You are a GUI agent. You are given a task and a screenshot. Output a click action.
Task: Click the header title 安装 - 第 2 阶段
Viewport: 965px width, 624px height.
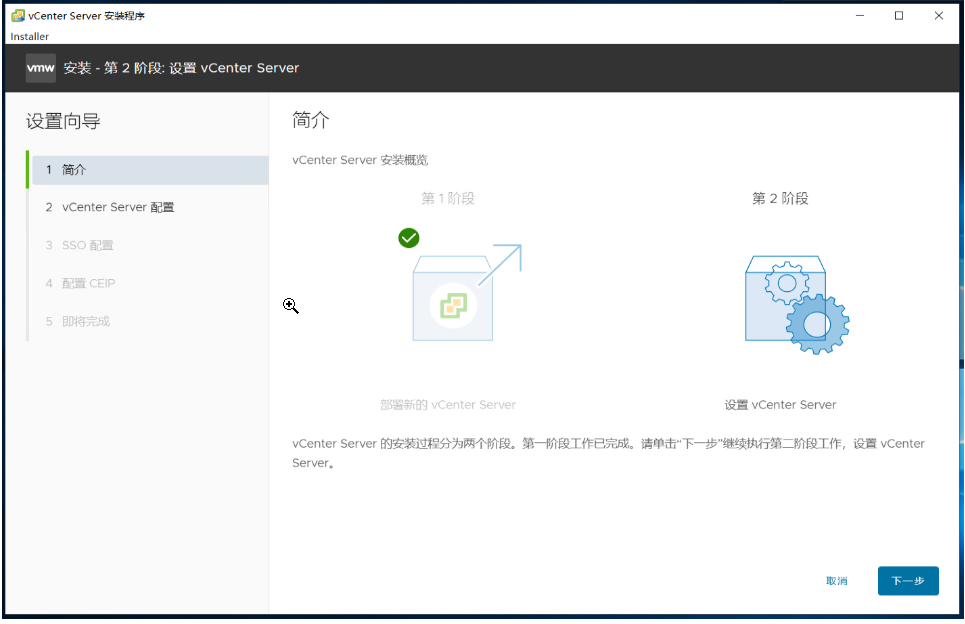click(182, 68)
